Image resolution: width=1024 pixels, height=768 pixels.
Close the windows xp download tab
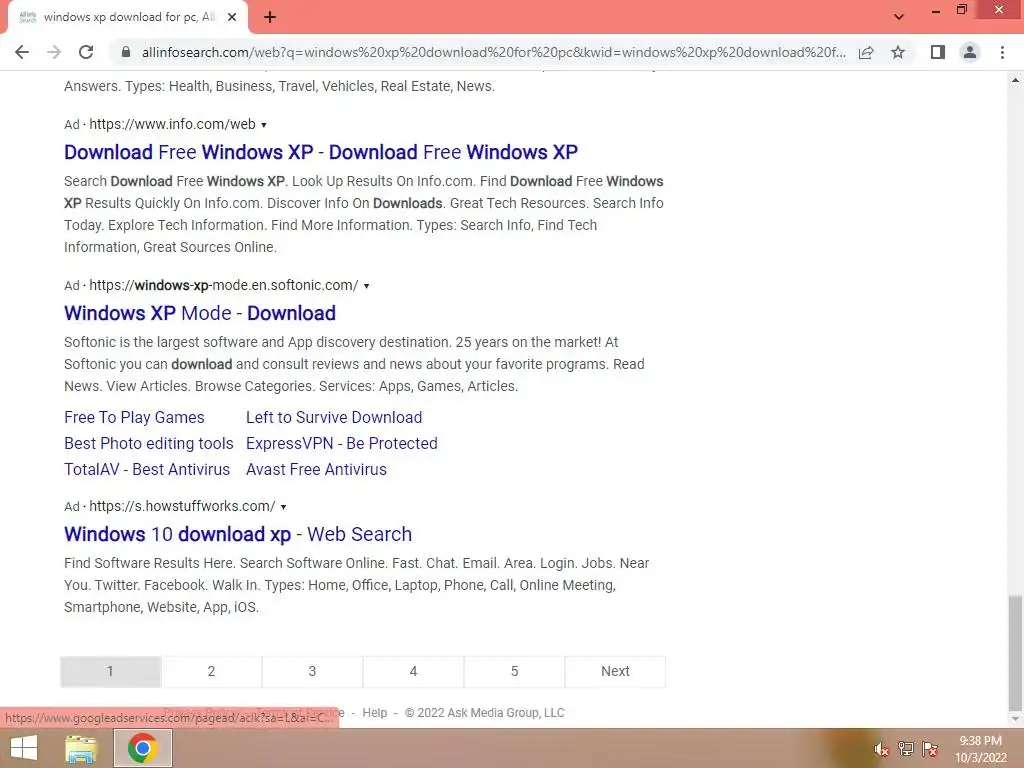click(x=232, y=18)
